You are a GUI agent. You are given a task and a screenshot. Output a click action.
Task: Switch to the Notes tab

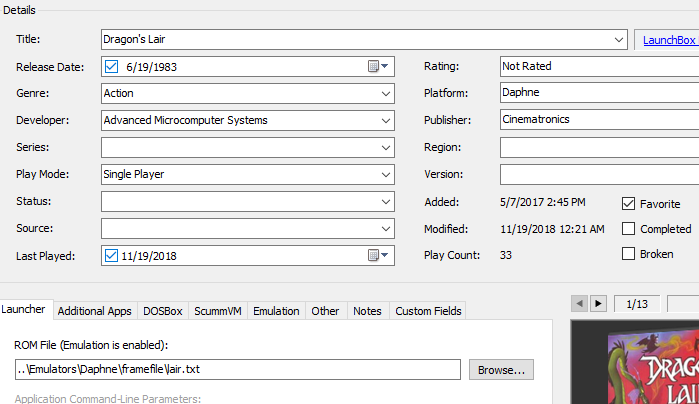[367, 311]
